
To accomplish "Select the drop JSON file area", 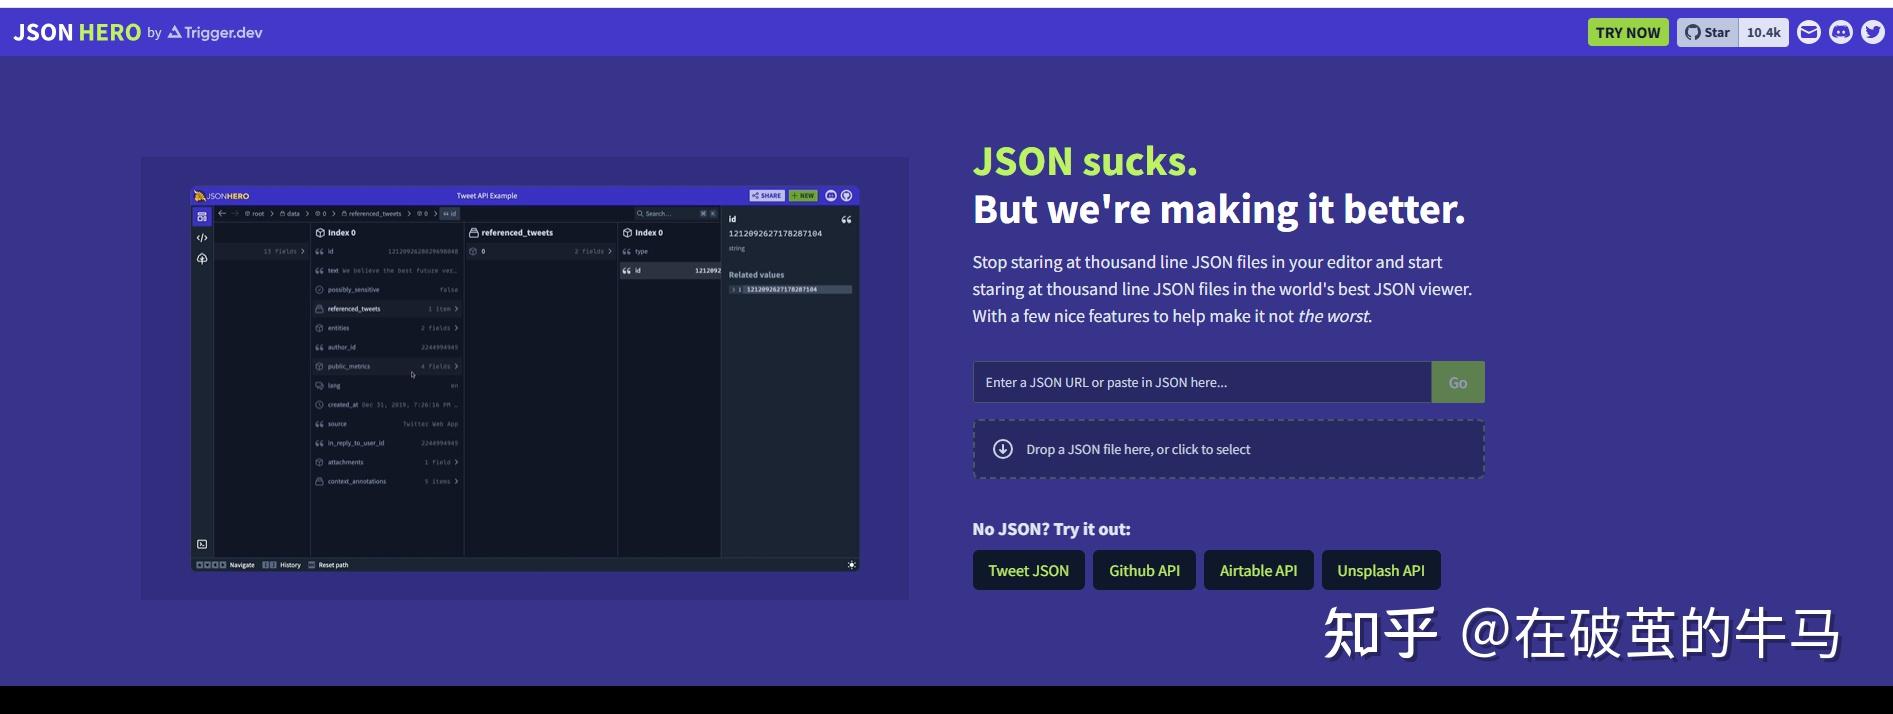I will pyautogui.click(x=1228, y=449).
